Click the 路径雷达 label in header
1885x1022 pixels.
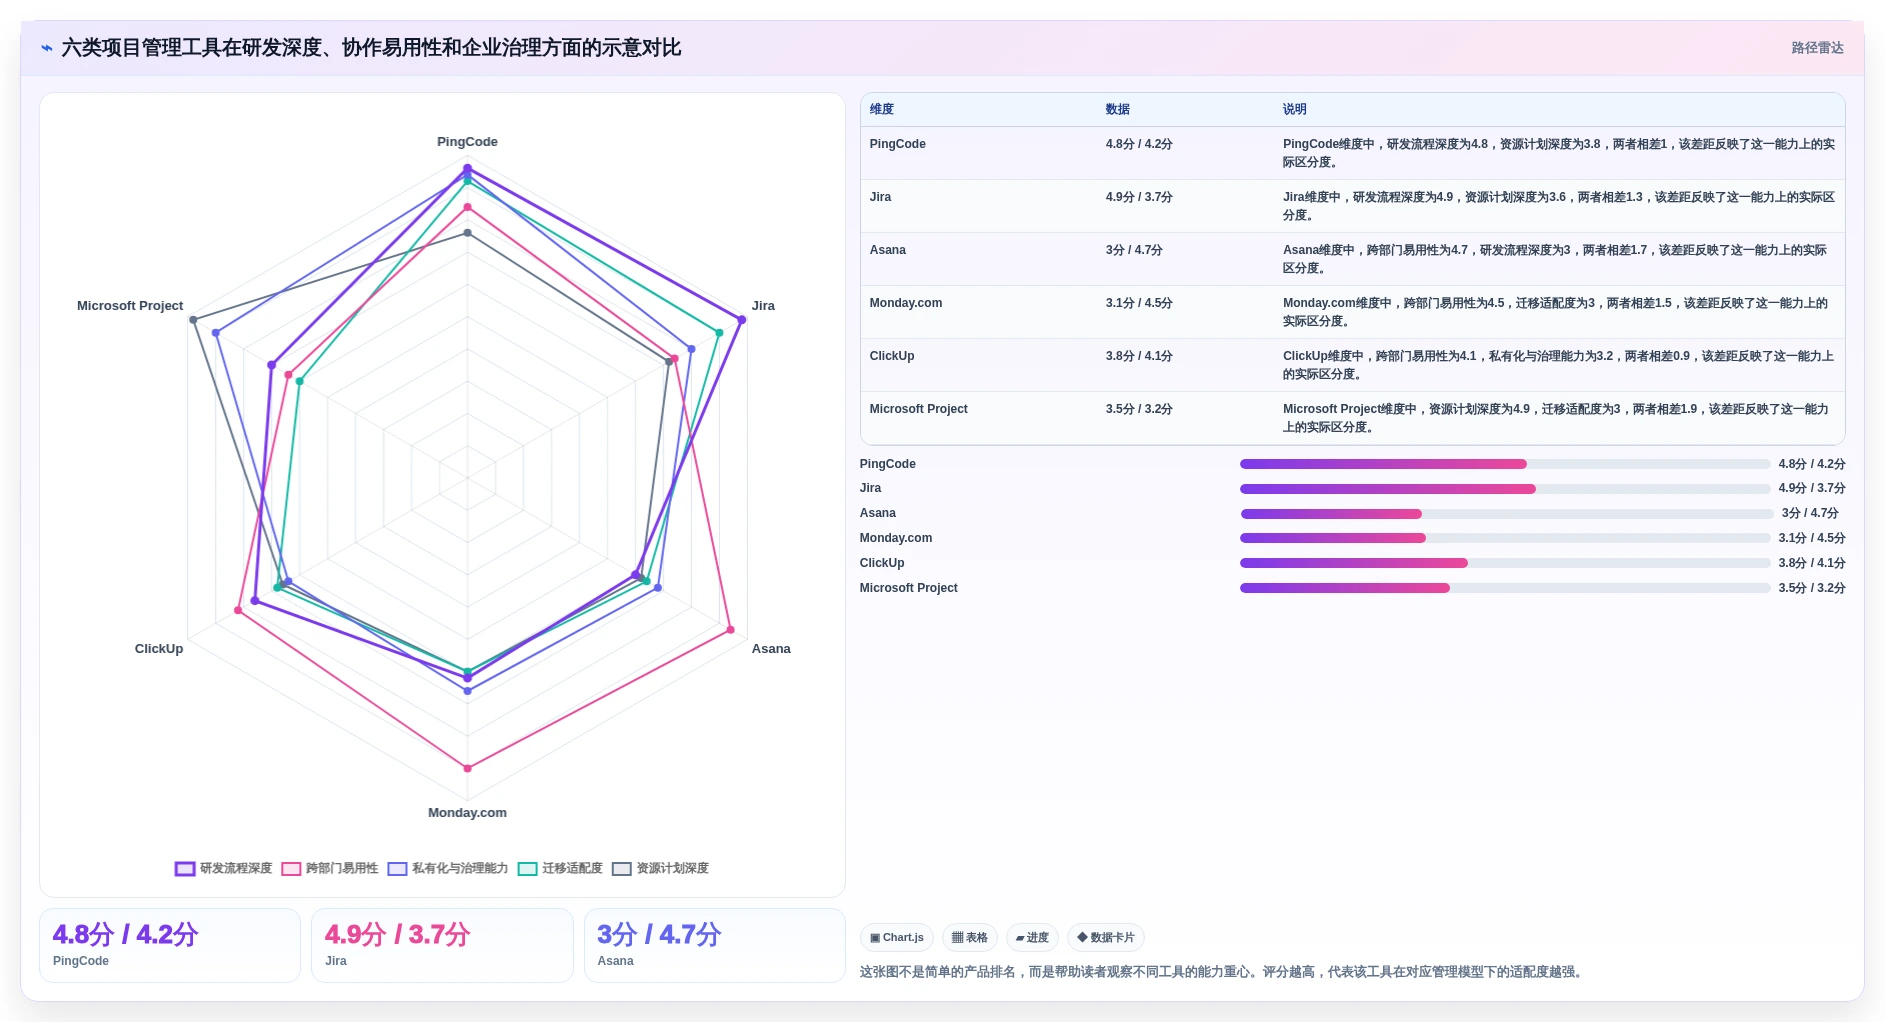click(1817, 48)
